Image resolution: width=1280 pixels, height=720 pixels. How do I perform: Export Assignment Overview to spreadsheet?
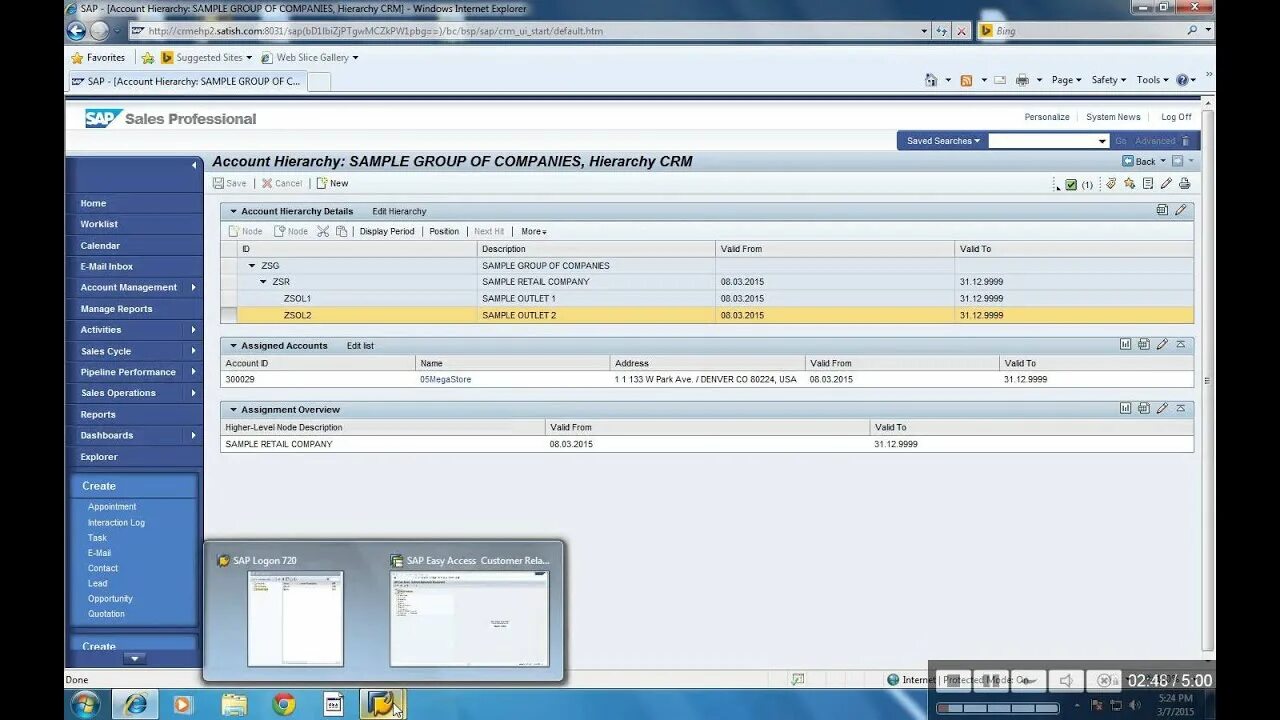[1144, 408]
